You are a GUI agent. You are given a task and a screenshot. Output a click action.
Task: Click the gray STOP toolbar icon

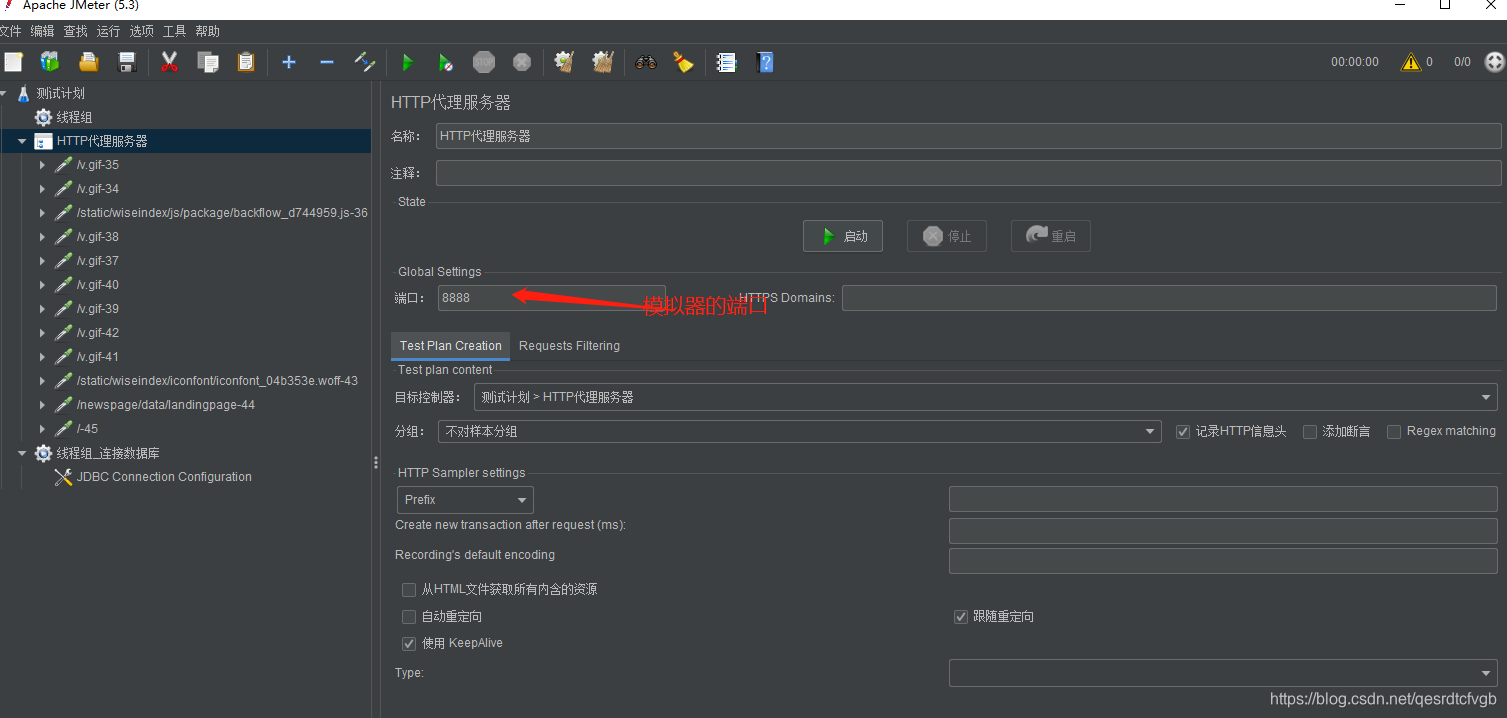[x=484, y=62]
